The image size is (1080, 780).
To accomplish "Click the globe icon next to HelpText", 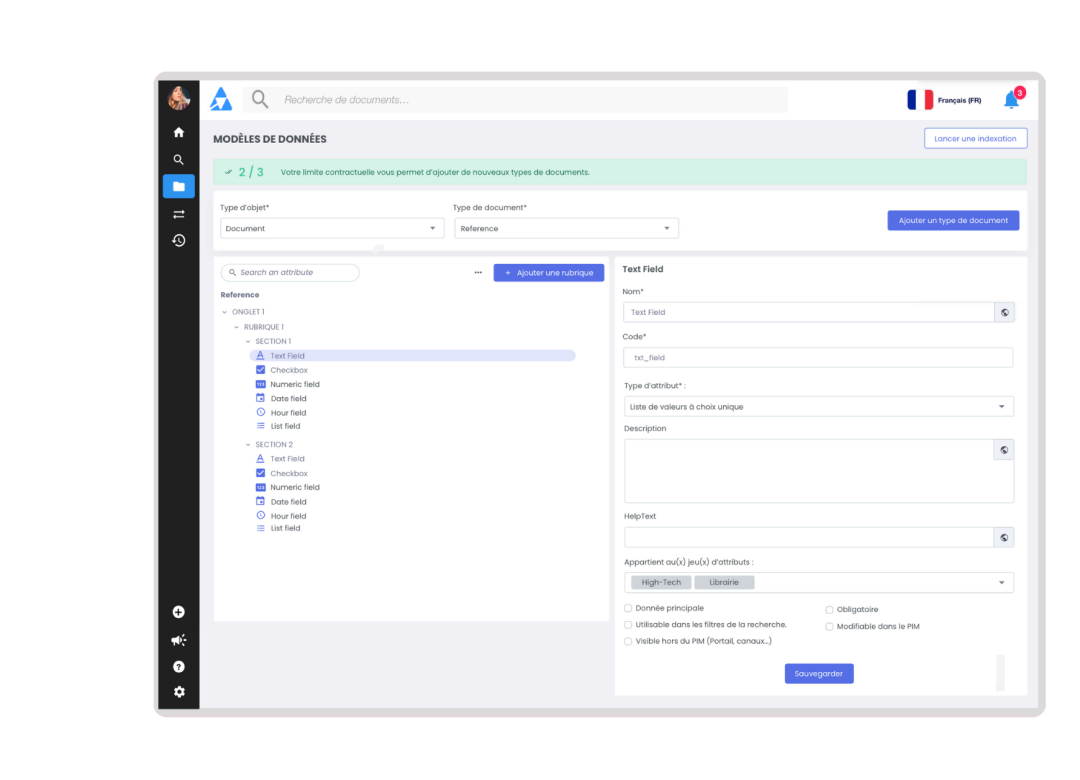I will 1004,537.
